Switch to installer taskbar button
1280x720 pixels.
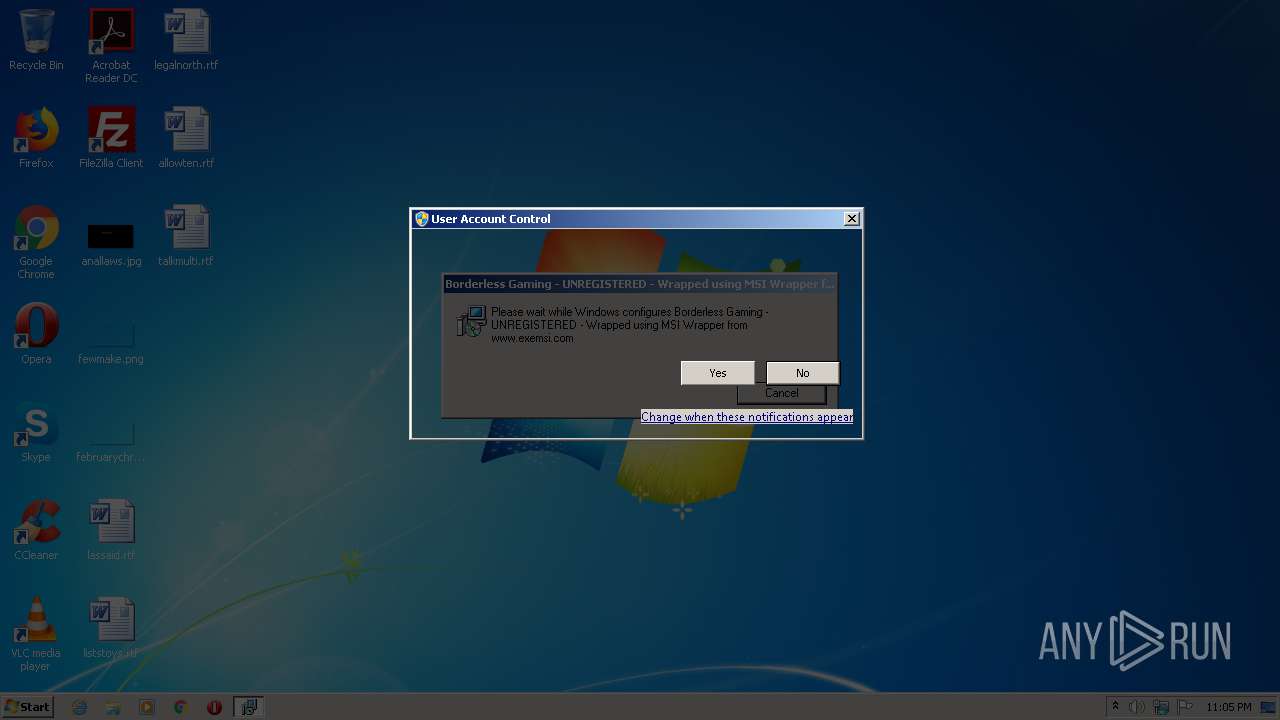coord(248,707)
